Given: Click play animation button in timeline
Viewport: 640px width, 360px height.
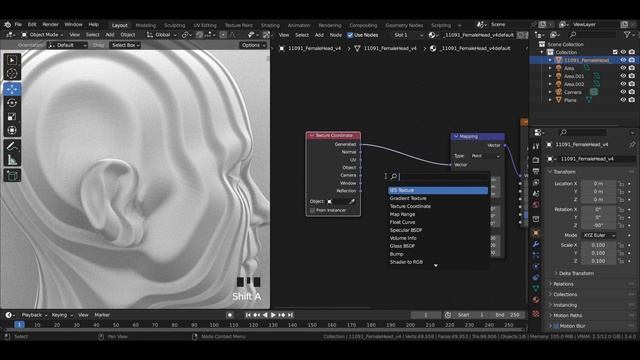Looking at the screenshot, I should (x=273, y=315).
